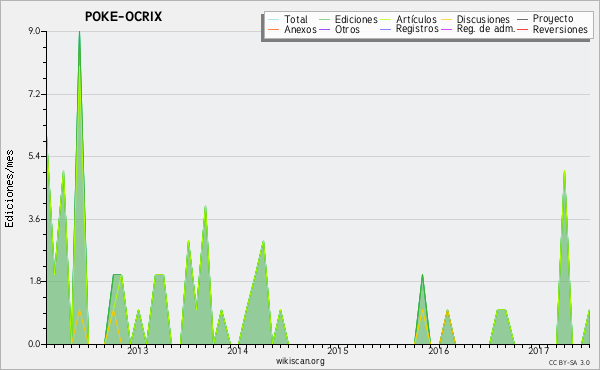Click the 9.0 y-axis label

point(34,31)
